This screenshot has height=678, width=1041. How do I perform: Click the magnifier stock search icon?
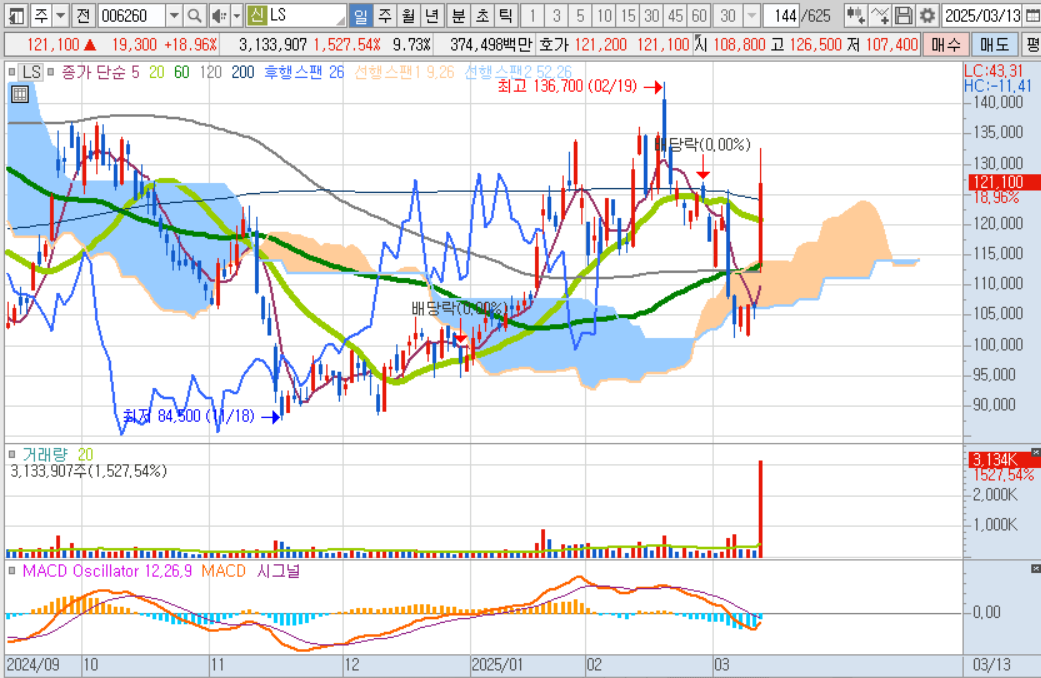[x=195, y=15]
